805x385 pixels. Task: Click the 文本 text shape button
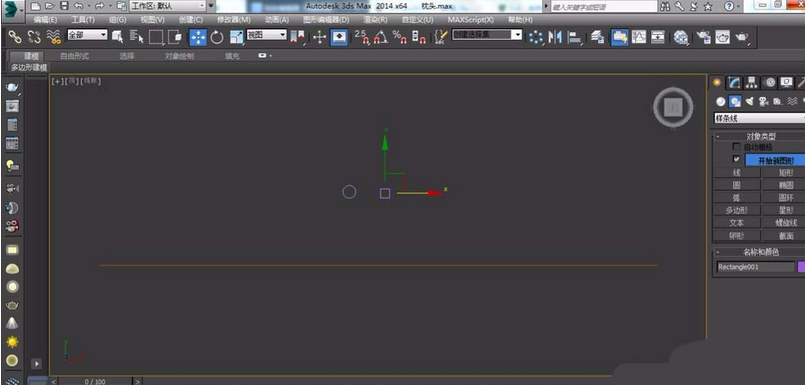(737, 223)
